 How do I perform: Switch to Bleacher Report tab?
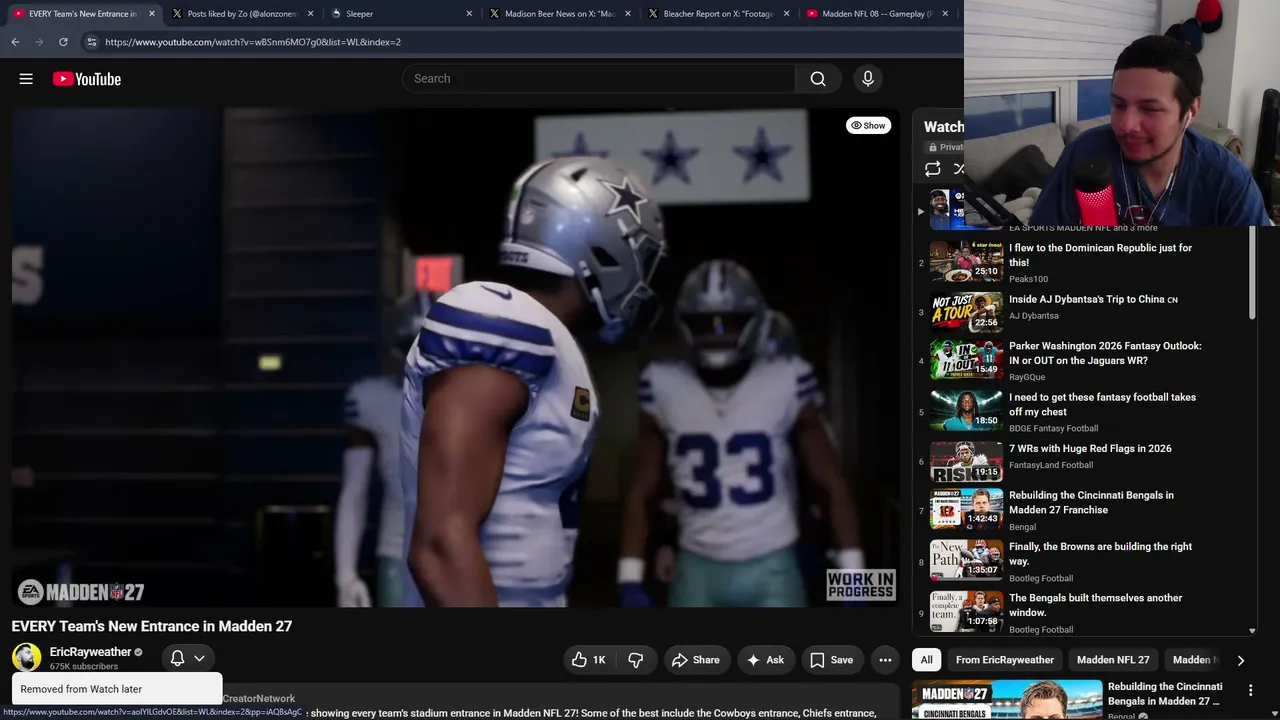718,14
